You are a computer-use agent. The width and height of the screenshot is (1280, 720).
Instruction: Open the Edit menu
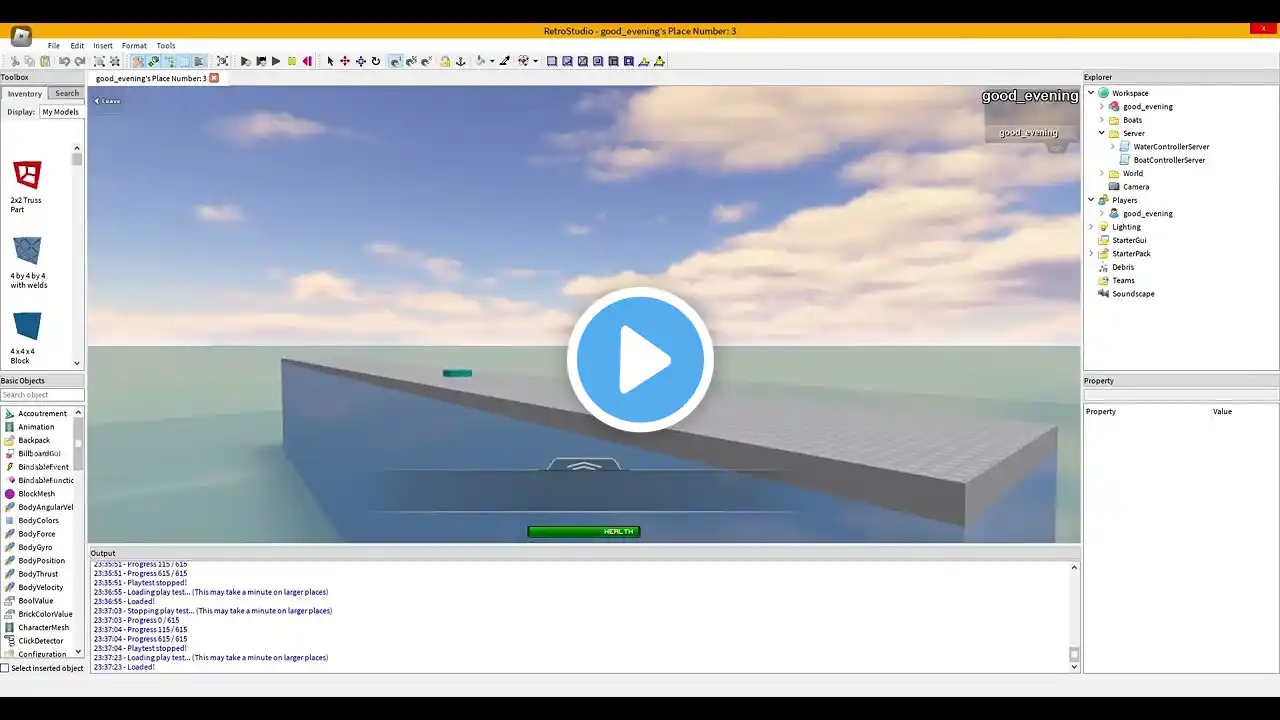point(77,46)
